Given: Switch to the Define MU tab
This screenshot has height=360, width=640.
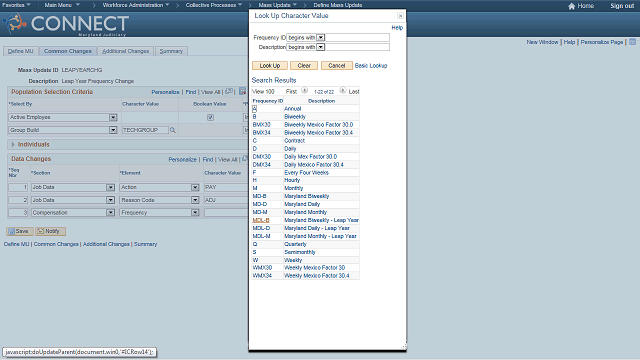Looking at the screenshot, I should [21, 51].
